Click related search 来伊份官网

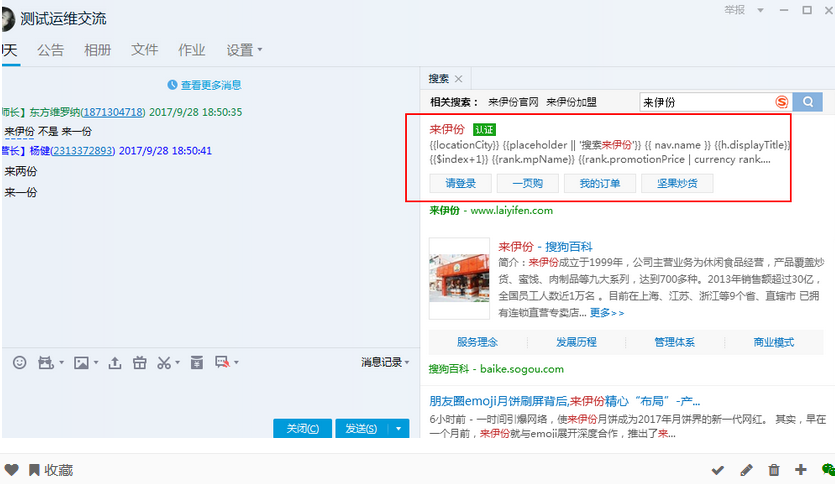point(513,102)
